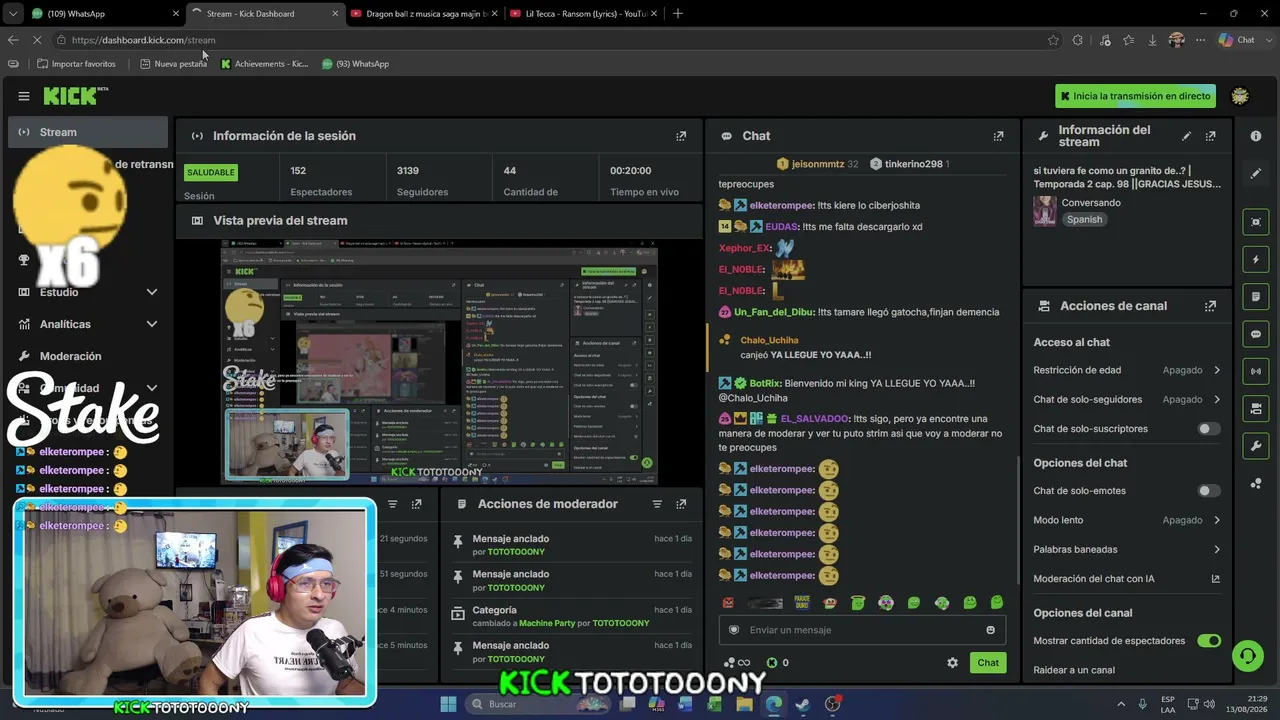Image resolution: width=1280 pixels, height=720 pixels.
Task: Disable Mostrar cantidad de espectadores switch
Action: click(1209, 641)
